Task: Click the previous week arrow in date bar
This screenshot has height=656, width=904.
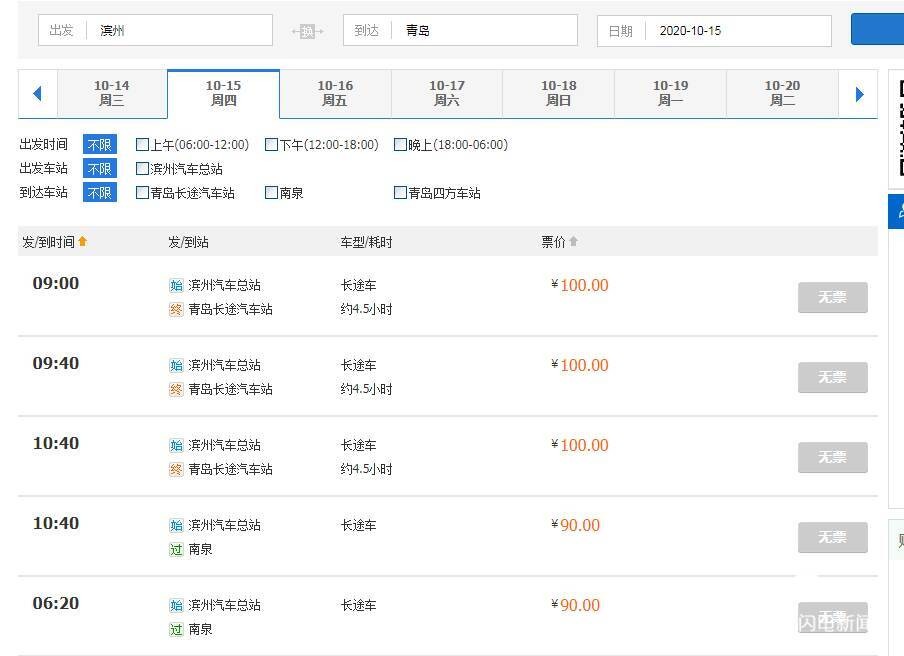Action: [38, 94]
